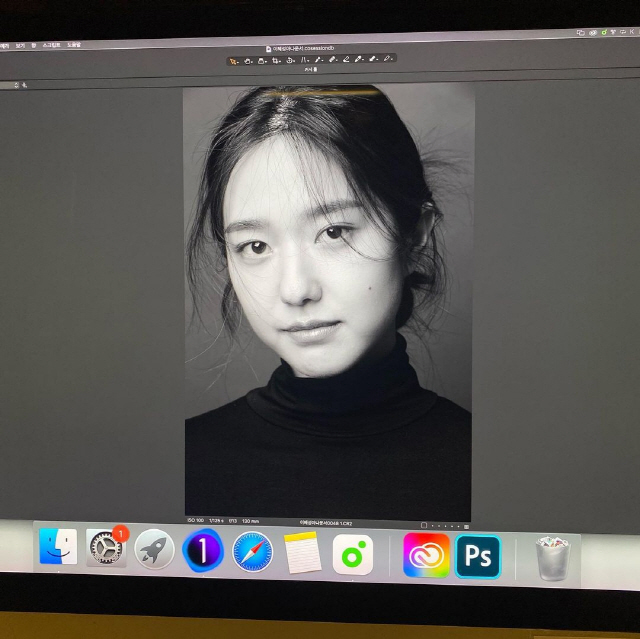Image resolution: width=640 pixels, height=639 pixels.
Task: Open Photoshop from the Dock
Action: tap(477, 556)
